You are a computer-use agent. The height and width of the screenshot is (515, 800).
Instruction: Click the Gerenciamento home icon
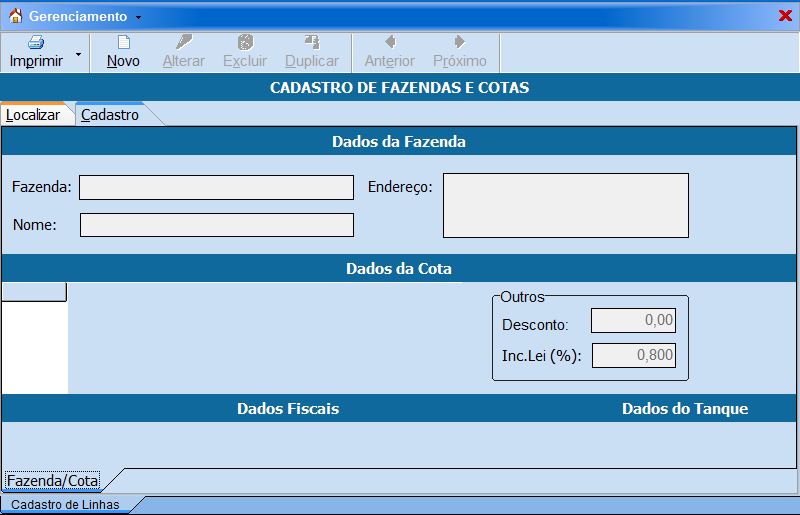point(15,16)
